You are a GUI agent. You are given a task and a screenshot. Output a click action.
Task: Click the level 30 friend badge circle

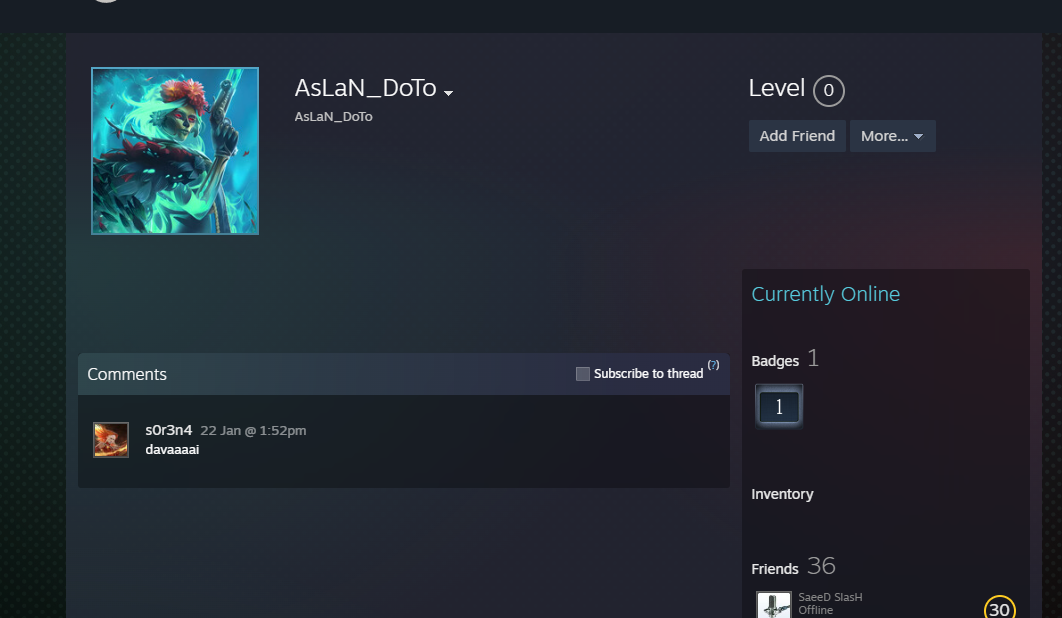1000,607
